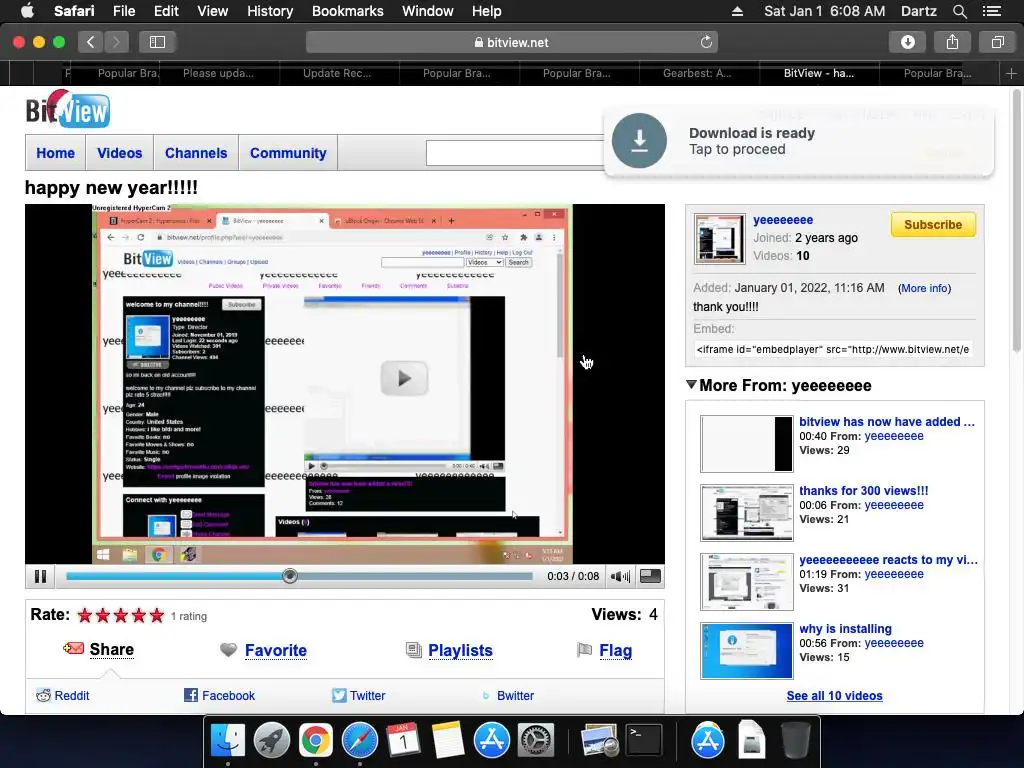
Task: Click the uploader avatar thumbnail
Action: 720,238
